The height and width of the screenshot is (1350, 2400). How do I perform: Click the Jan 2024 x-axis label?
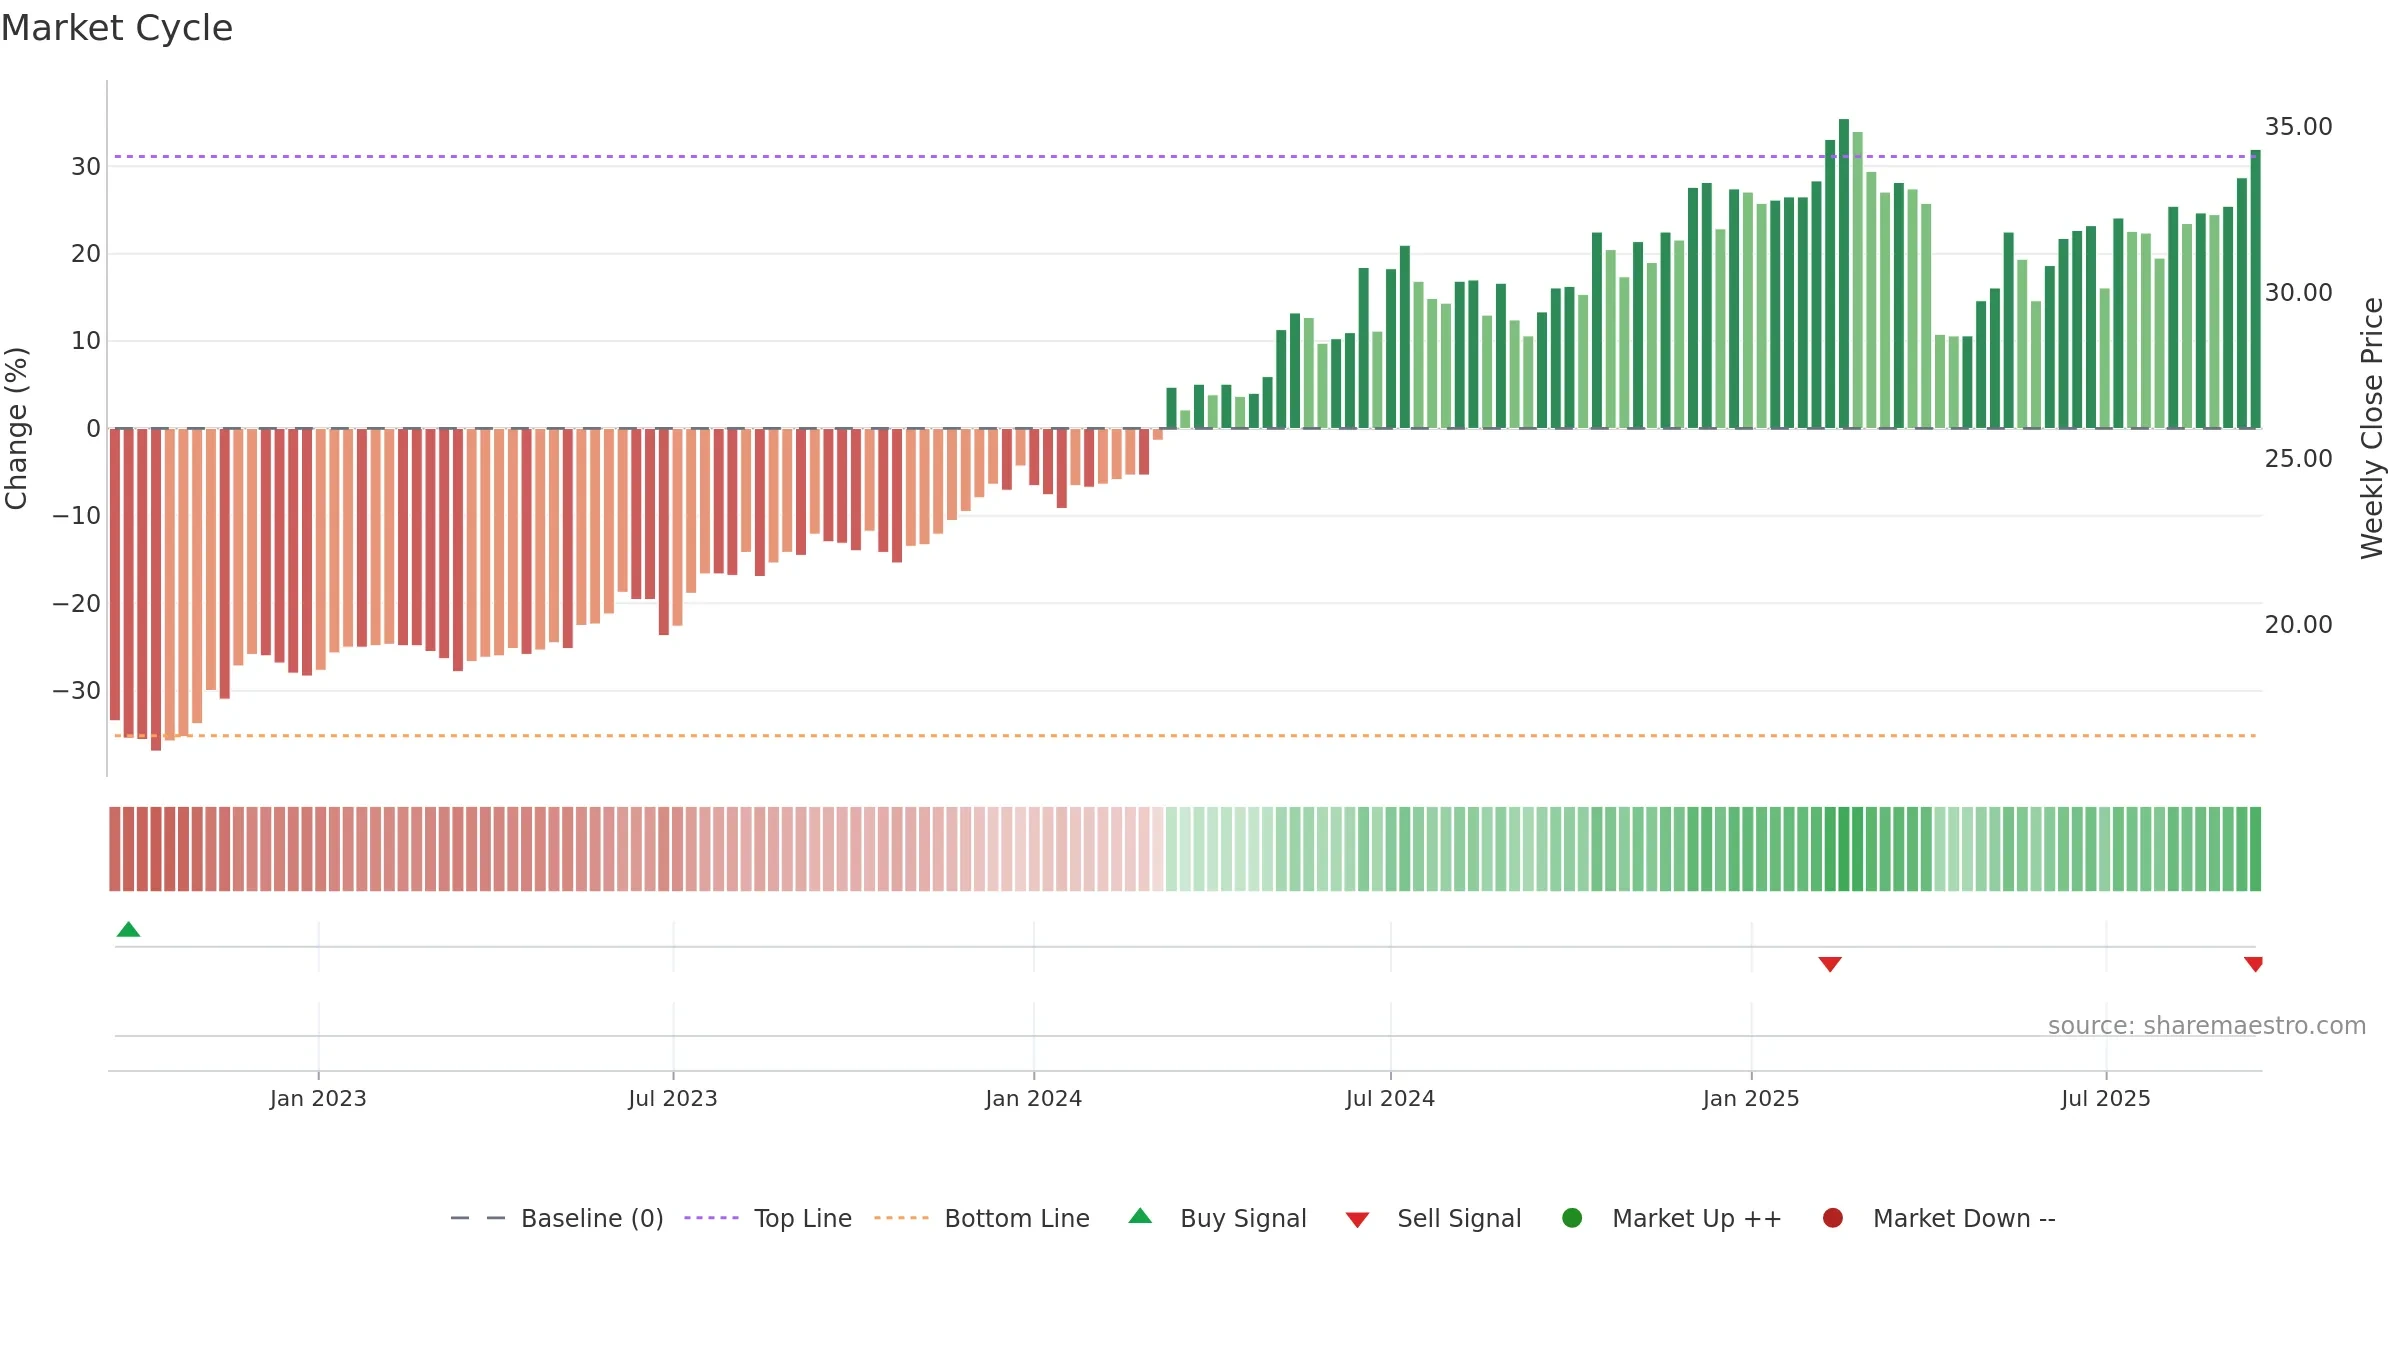click(1034, 1098)
